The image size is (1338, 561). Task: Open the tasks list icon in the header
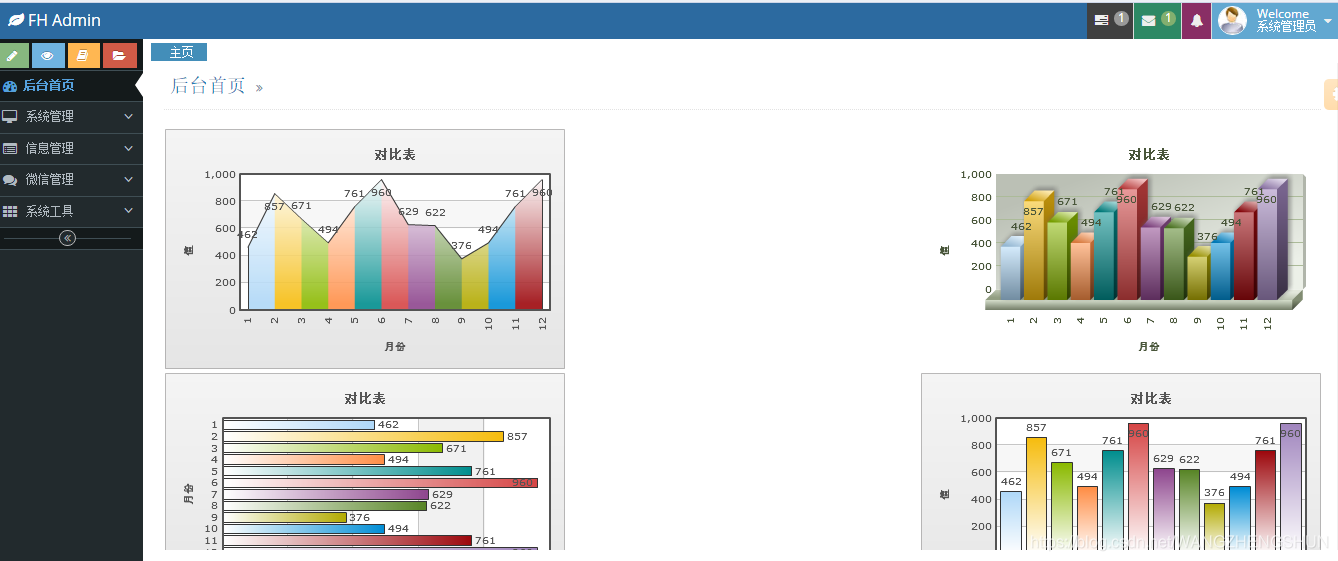point(1101,20)
